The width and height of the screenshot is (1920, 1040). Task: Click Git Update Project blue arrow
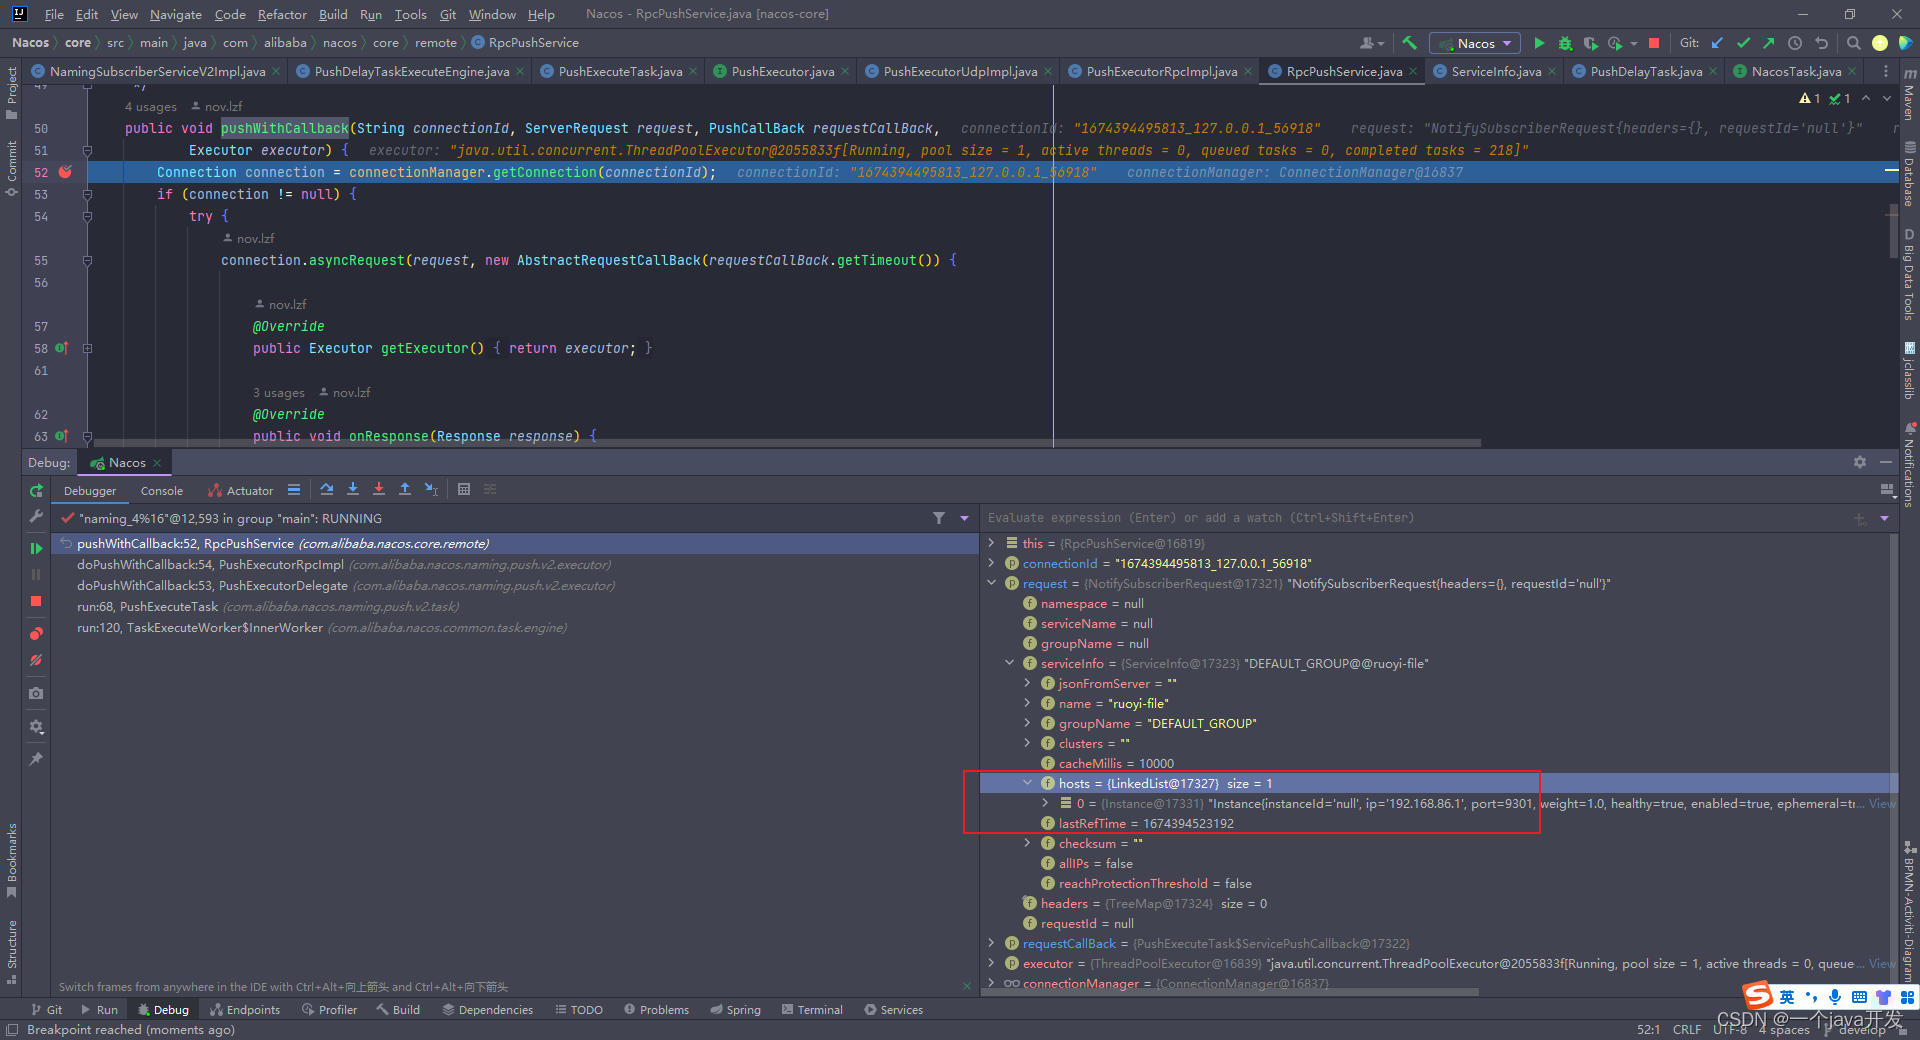coord(1717,43)
